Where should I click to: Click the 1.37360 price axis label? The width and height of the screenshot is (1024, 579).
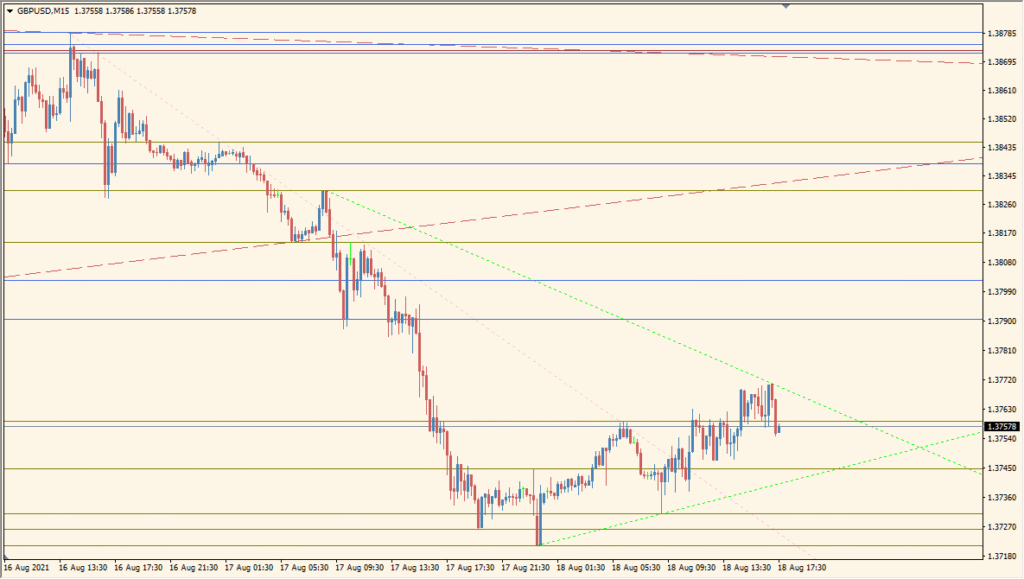1002,497
